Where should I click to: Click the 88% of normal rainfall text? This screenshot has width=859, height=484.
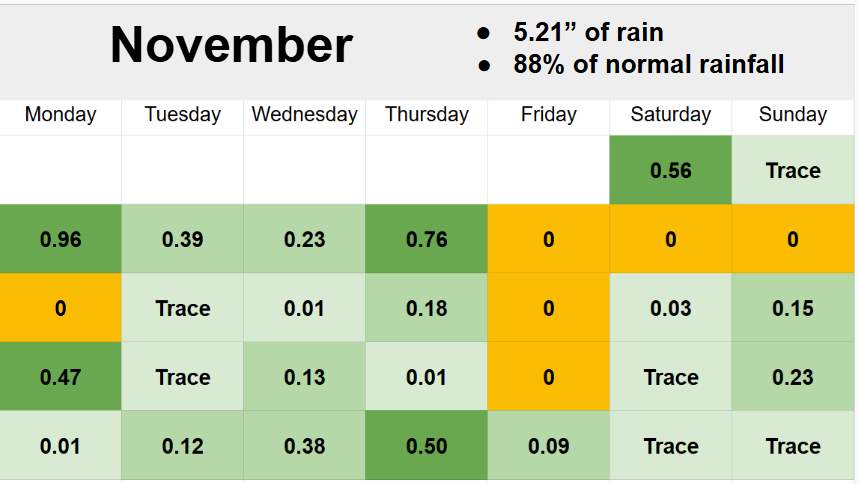point(648,65)
